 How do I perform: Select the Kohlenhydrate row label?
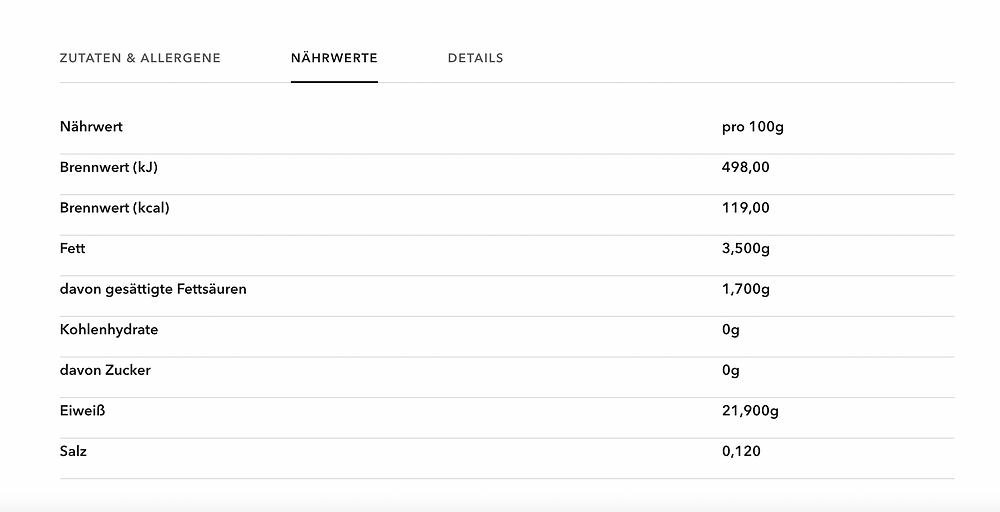109,330
